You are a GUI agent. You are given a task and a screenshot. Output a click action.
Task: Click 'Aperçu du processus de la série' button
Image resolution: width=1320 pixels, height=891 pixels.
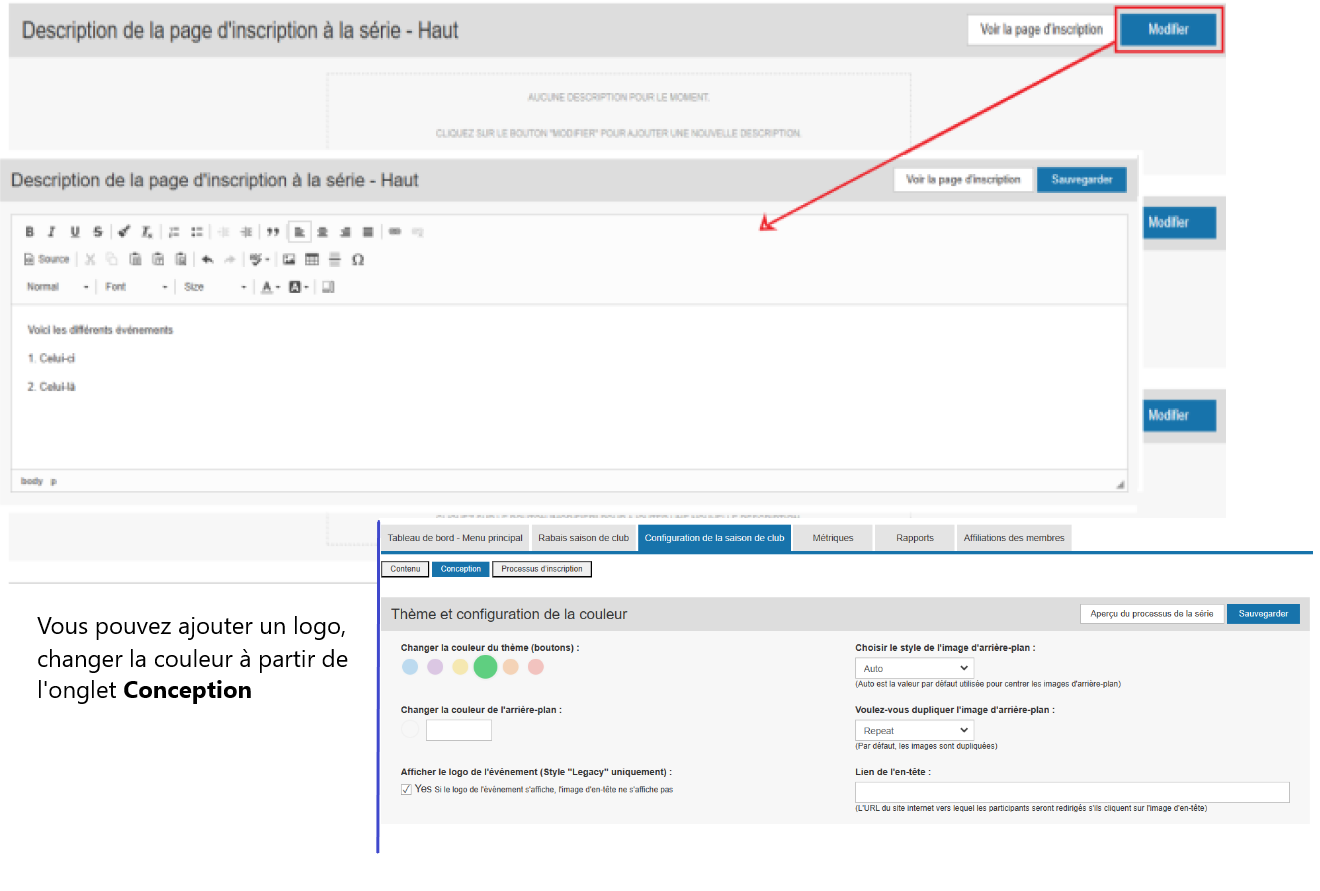point(1151,613)
